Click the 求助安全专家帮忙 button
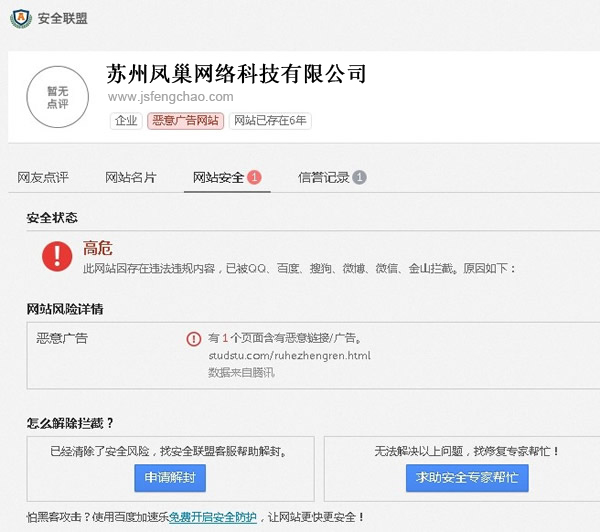Image resolution: width=600 pixels, height=532 pixels. point(468,479)
